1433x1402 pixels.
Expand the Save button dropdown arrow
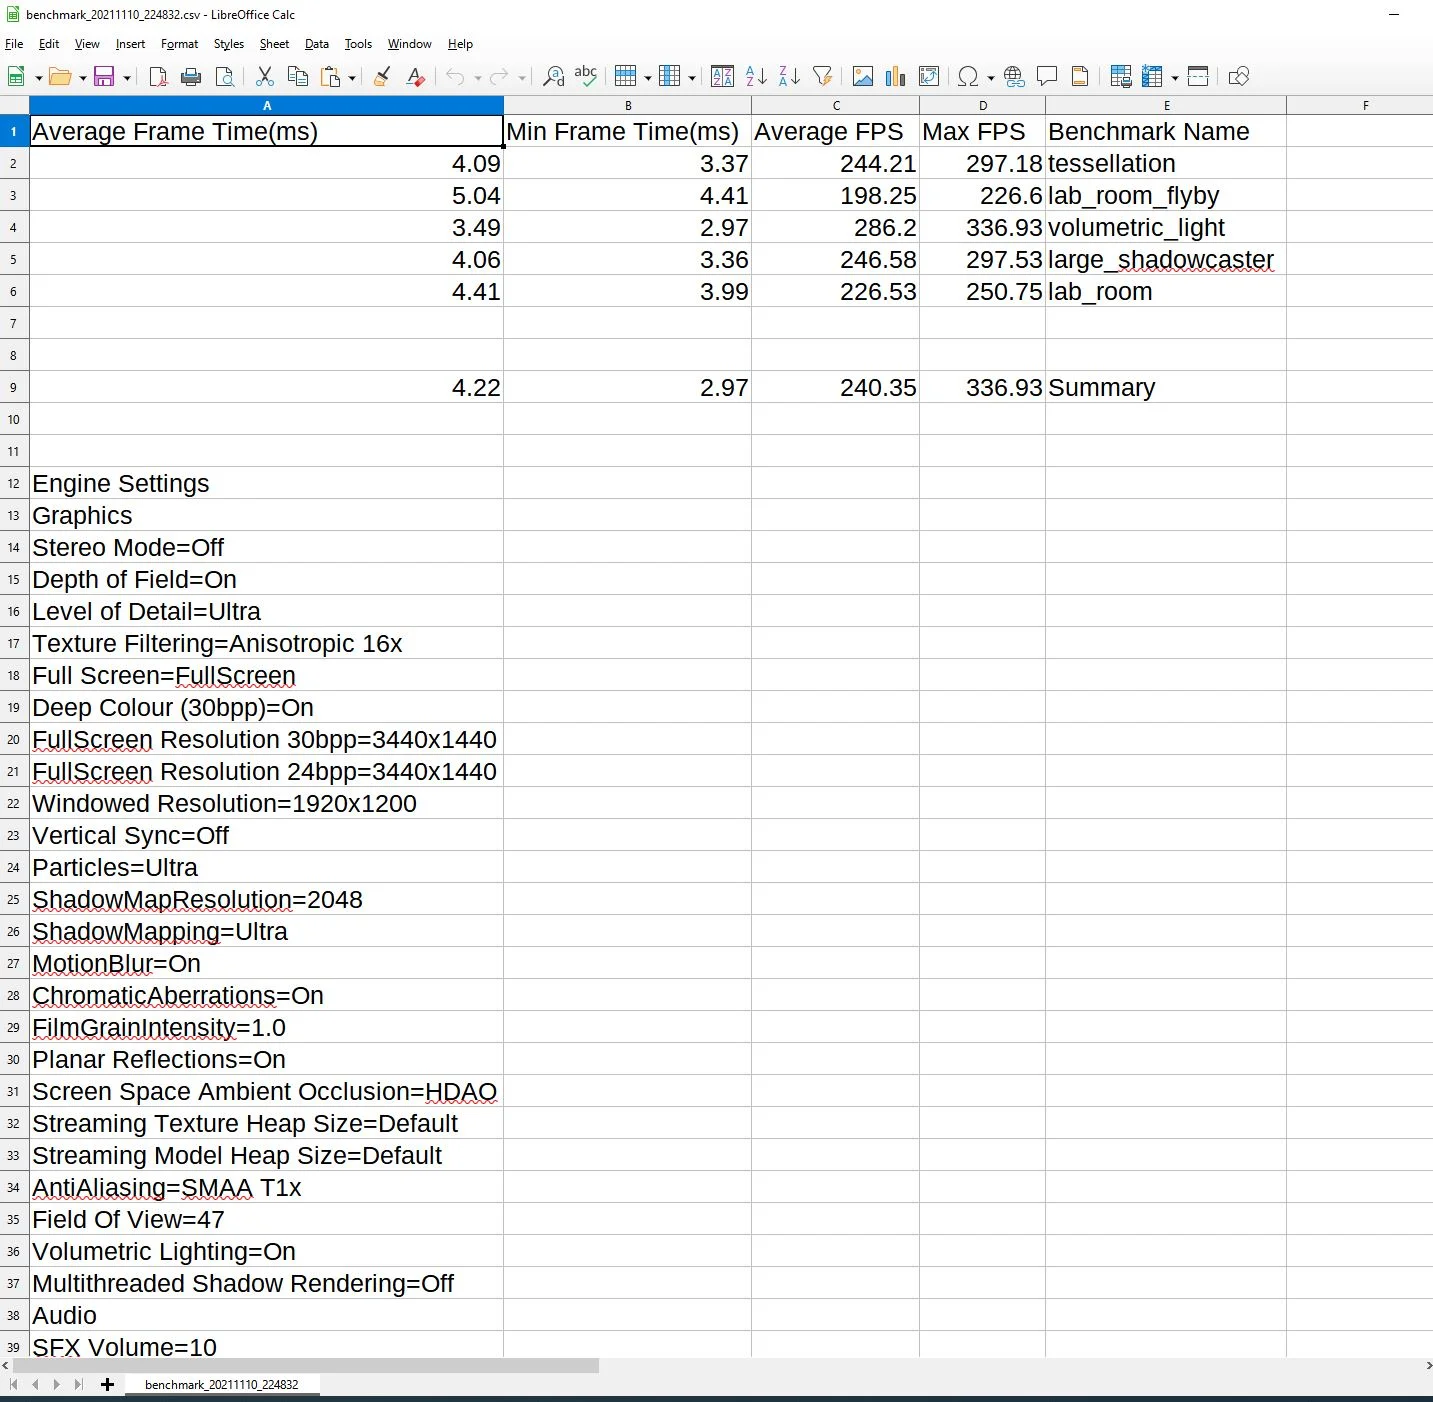pos(127,78)
